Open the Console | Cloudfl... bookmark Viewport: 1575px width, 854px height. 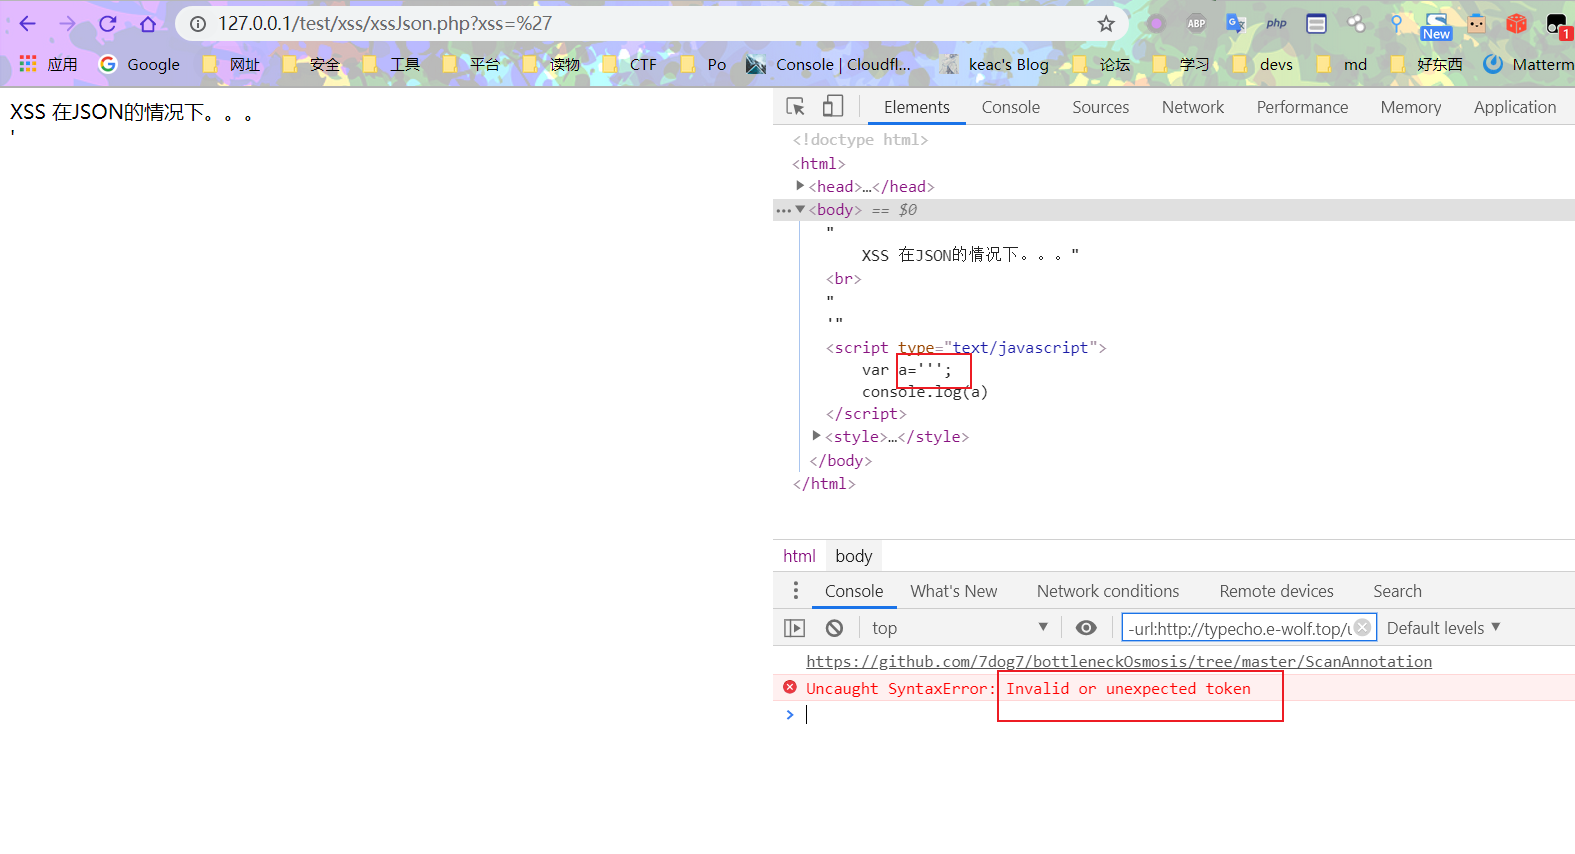[x=829, y=64]
